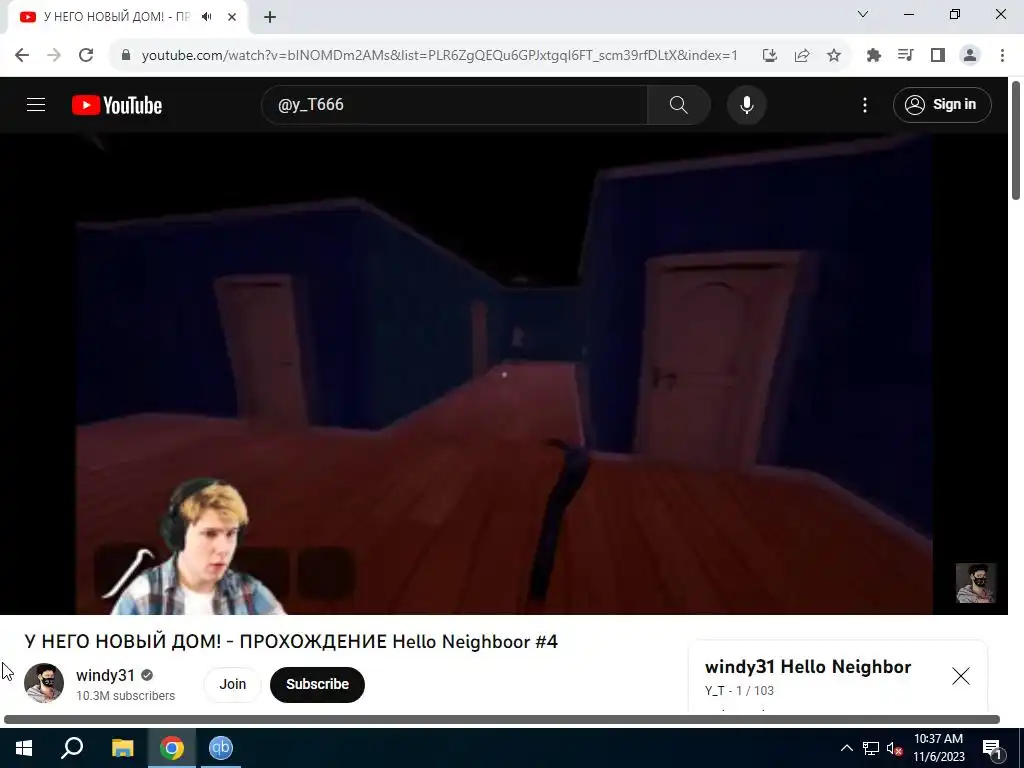Open the Windows Start menu
The width and height of the screenshot is (1024, 768).
(24, 748)
